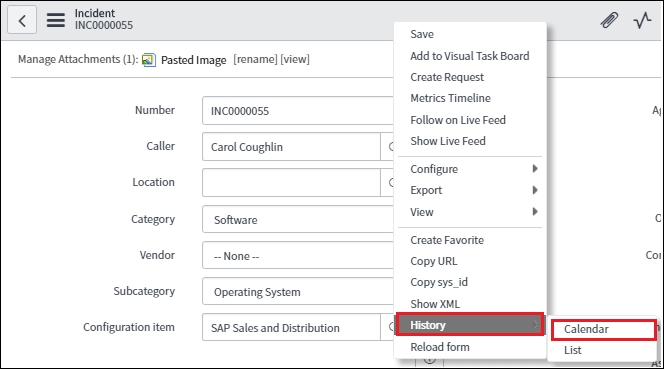Expand the Configure submenu
664x369 pixels.
470,169
